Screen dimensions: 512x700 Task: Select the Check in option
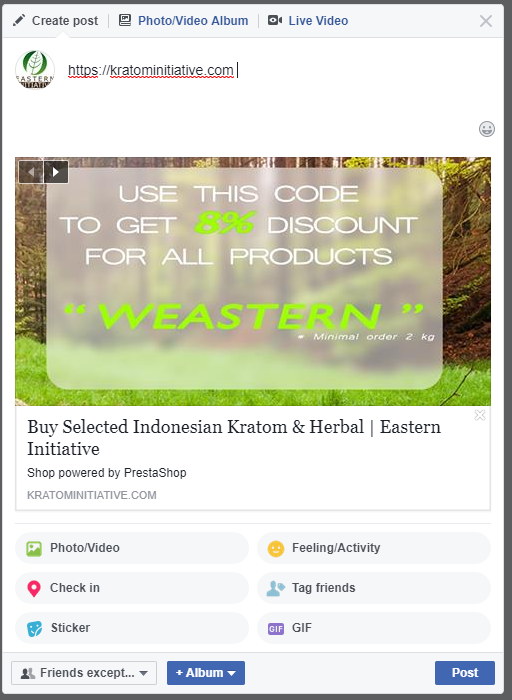(132, 588)
